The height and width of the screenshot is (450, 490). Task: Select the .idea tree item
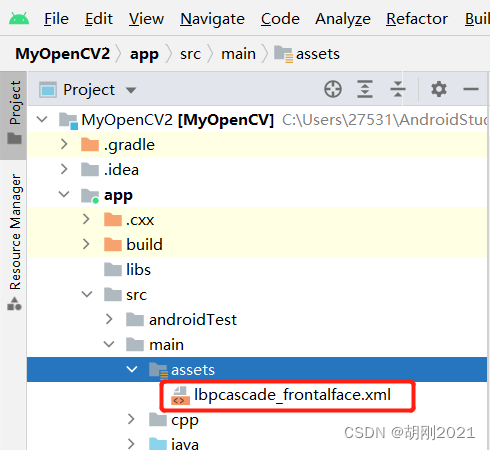click(x=257, y=170)
